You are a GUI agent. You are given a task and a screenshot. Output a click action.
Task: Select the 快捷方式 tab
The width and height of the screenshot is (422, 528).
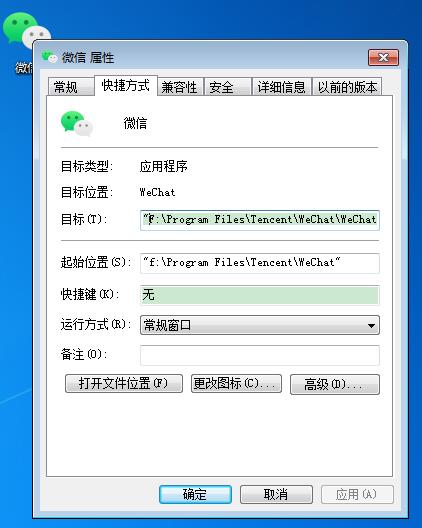pos(126,86)
